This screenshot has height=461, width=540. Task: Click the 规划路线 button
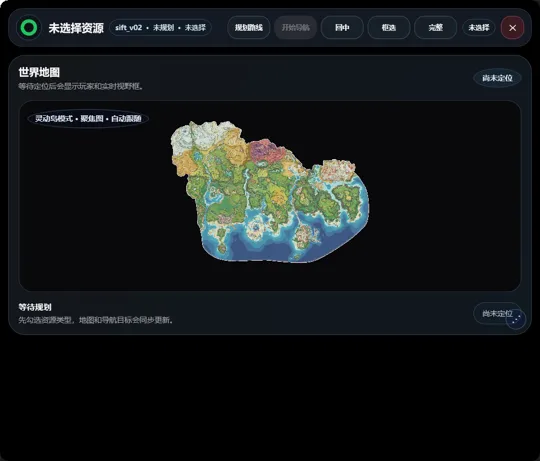tap(249, 28)
